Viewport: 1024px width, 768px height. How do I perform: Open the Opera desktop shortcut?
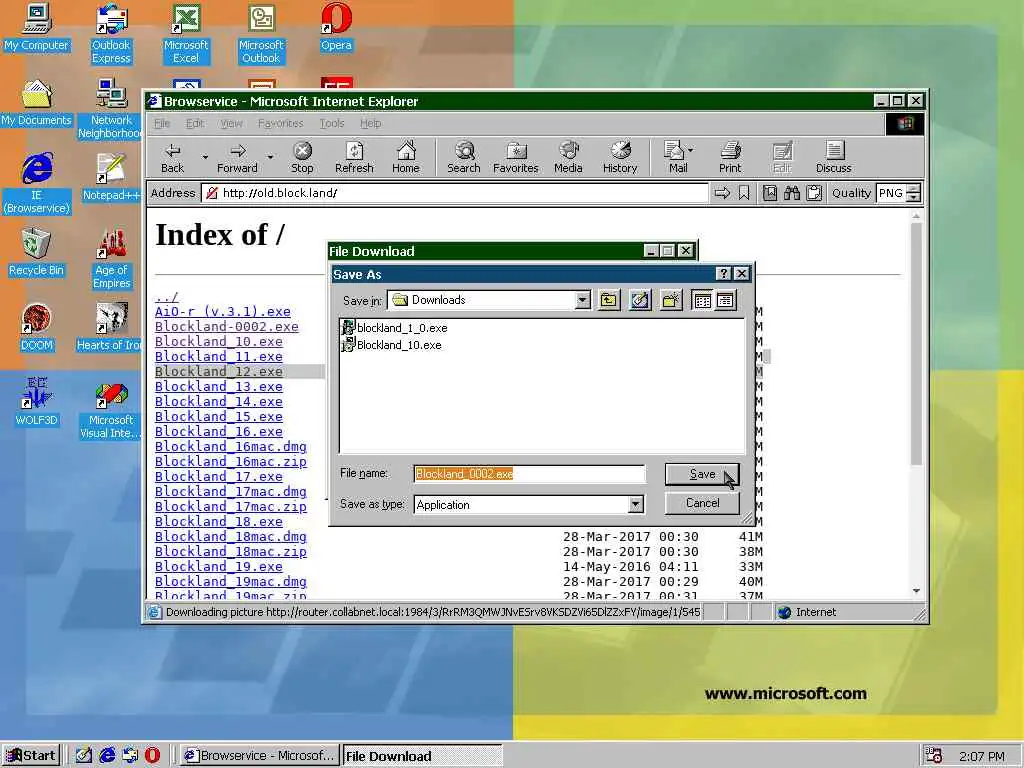click(336, 27)
